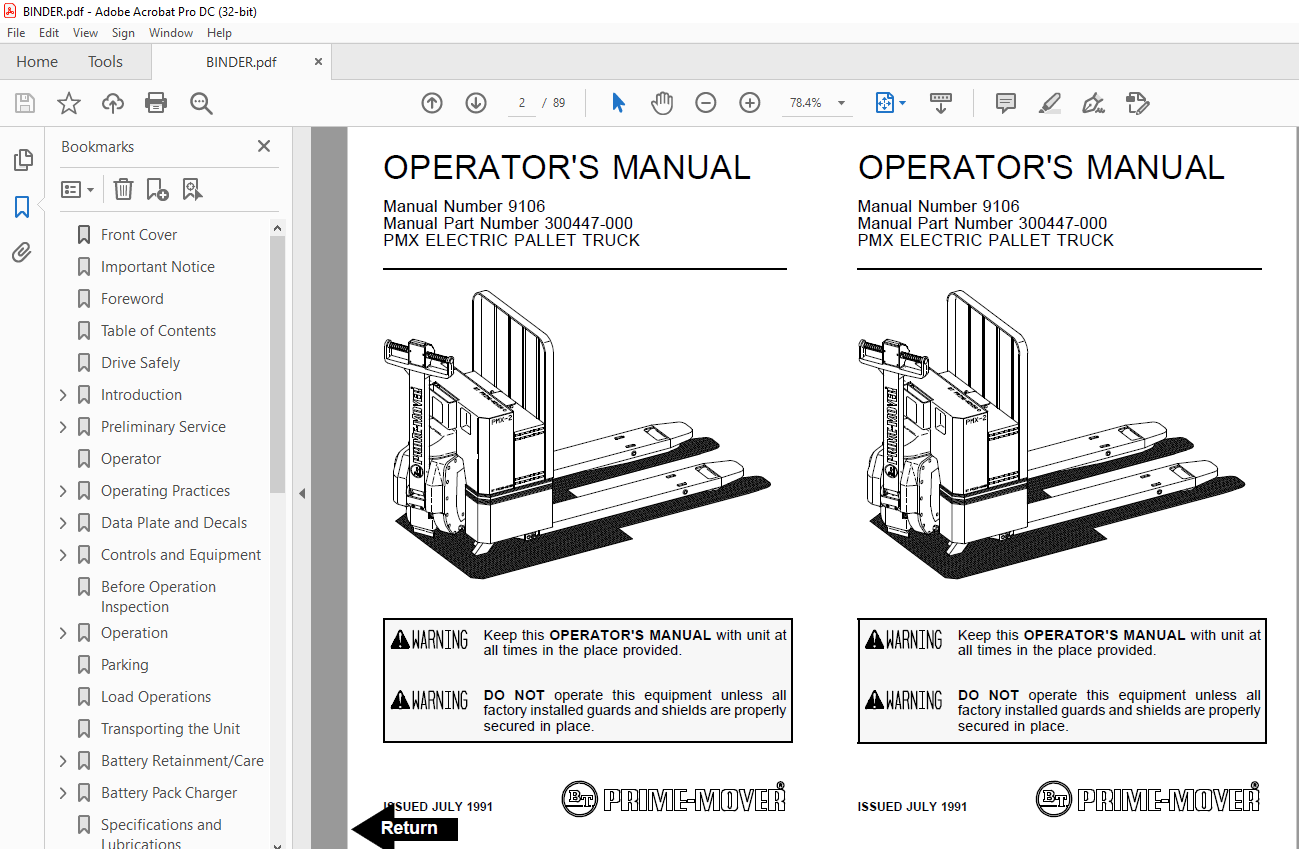Viewport: 1299px width, 849px height.
Task: Expand Battery Retainment/Care bookmark
Action: [64, 761]
